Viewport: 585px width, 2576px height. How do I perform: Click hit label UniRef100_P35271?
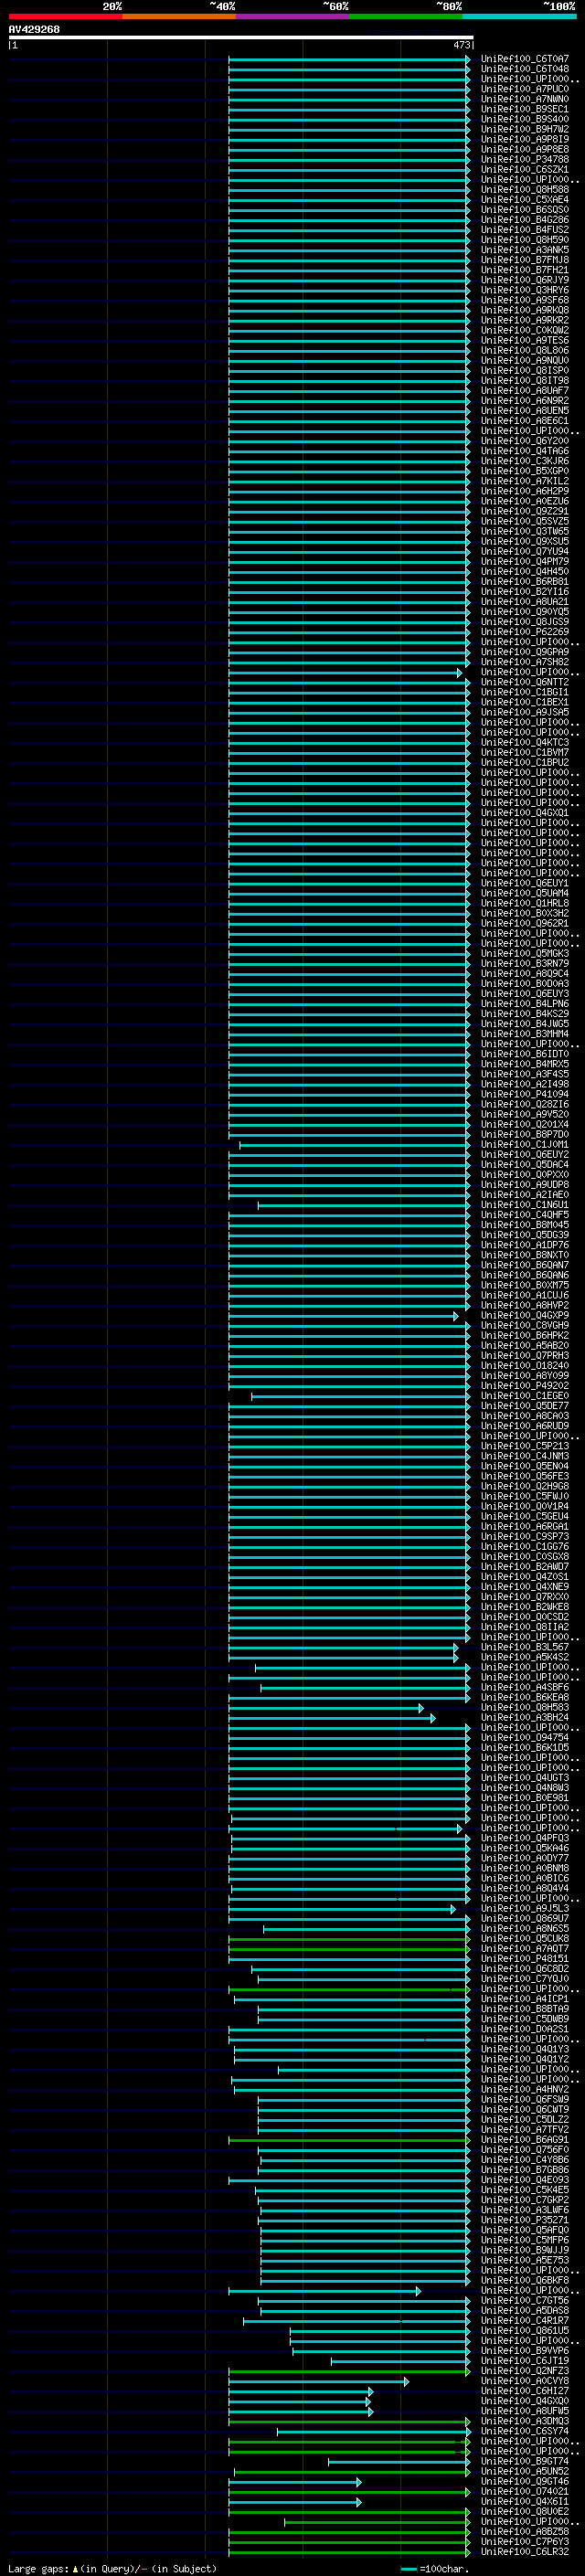click(x=524, y=2220)
